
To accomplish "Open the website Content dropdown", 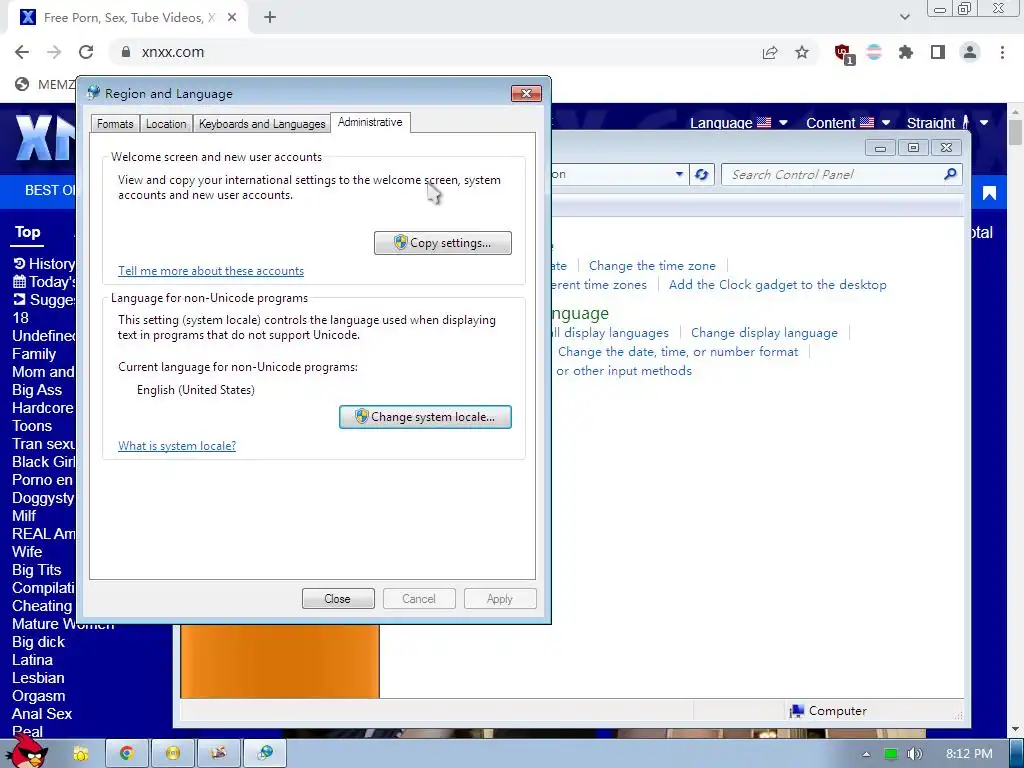I will pyautogui.click(x=848, y=123).
